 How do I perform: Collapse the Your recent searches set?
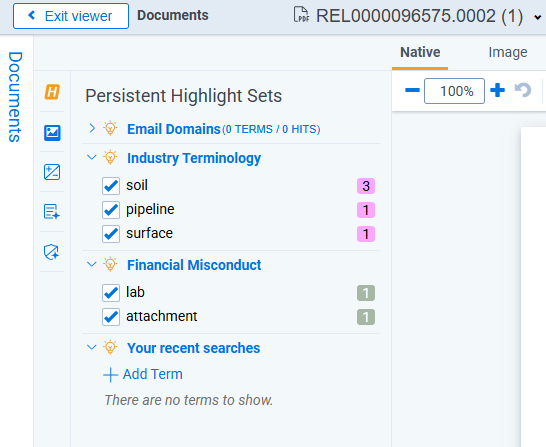pyautogui.click(x=92, y=347)
